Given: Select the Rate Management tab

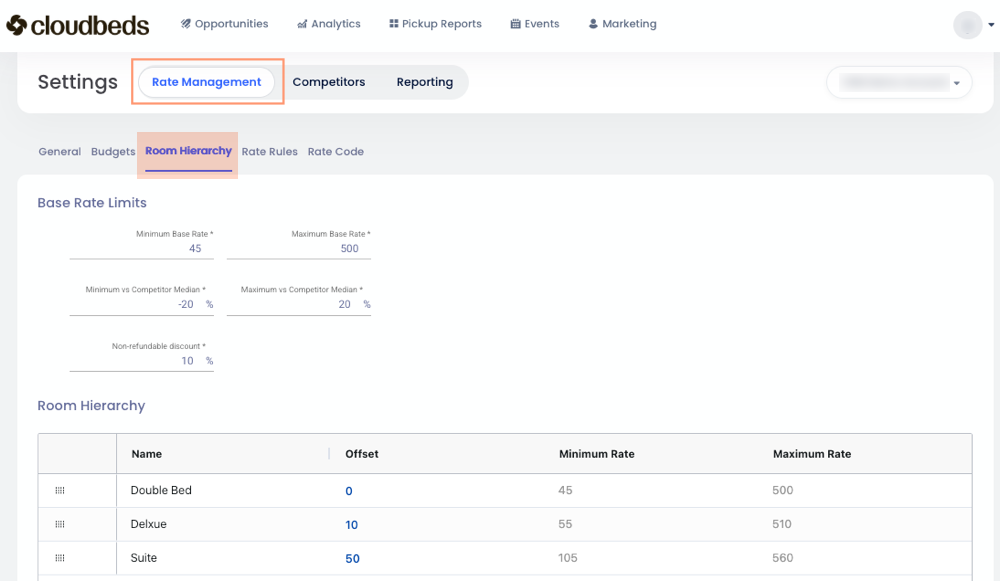Looking at the screenshot, I should tap(207, 82).
